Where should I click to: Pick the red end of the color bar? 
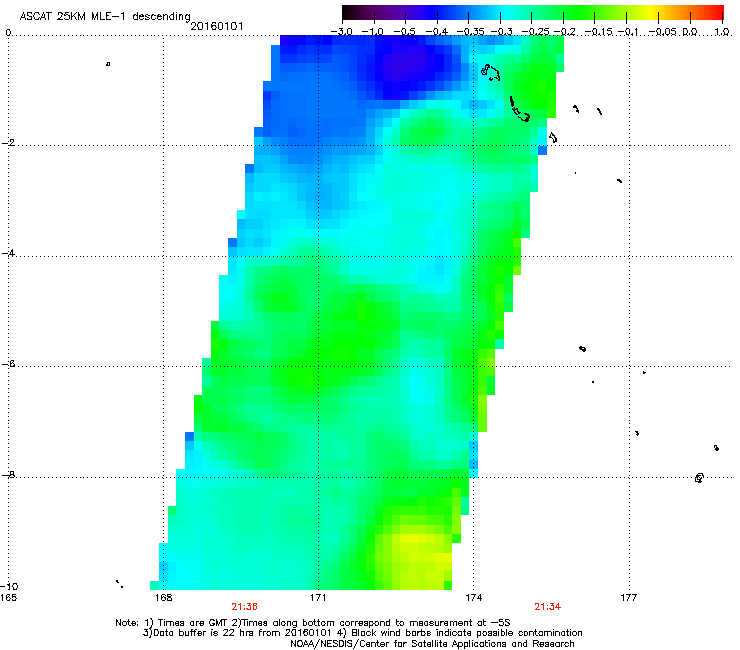[716, 12]
